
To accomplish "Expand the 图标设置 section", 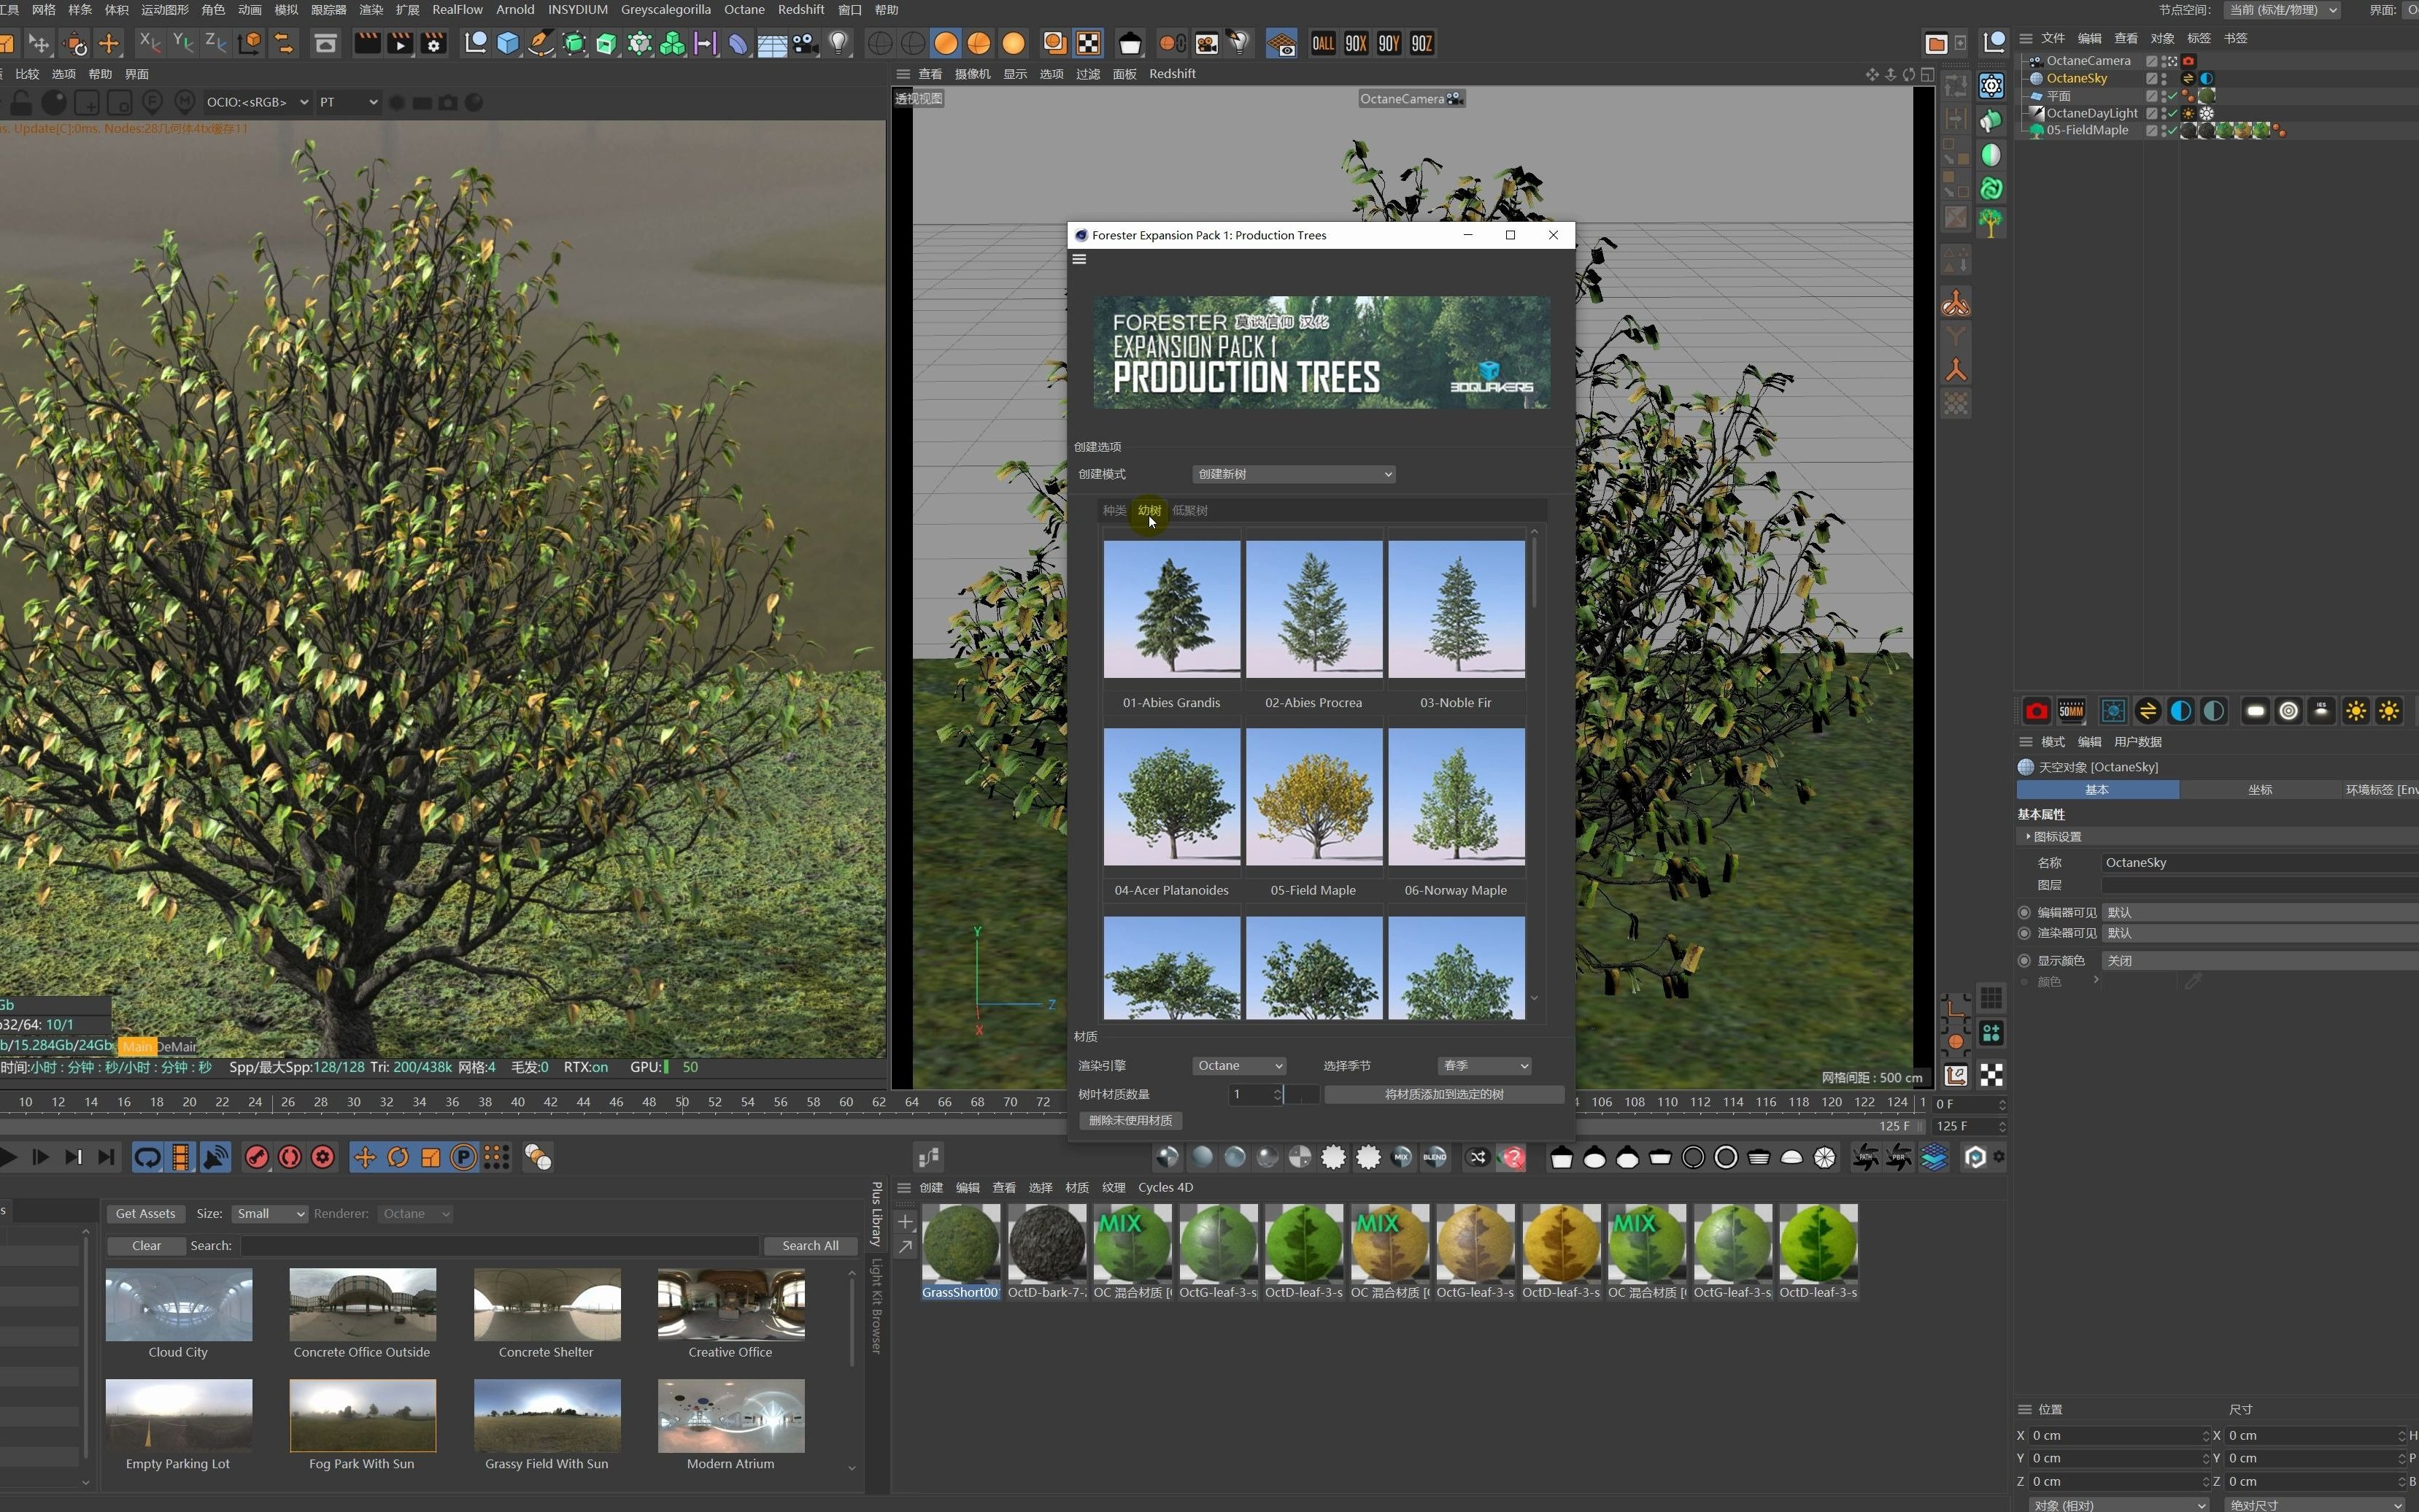I will click(x=2056, y=836).
